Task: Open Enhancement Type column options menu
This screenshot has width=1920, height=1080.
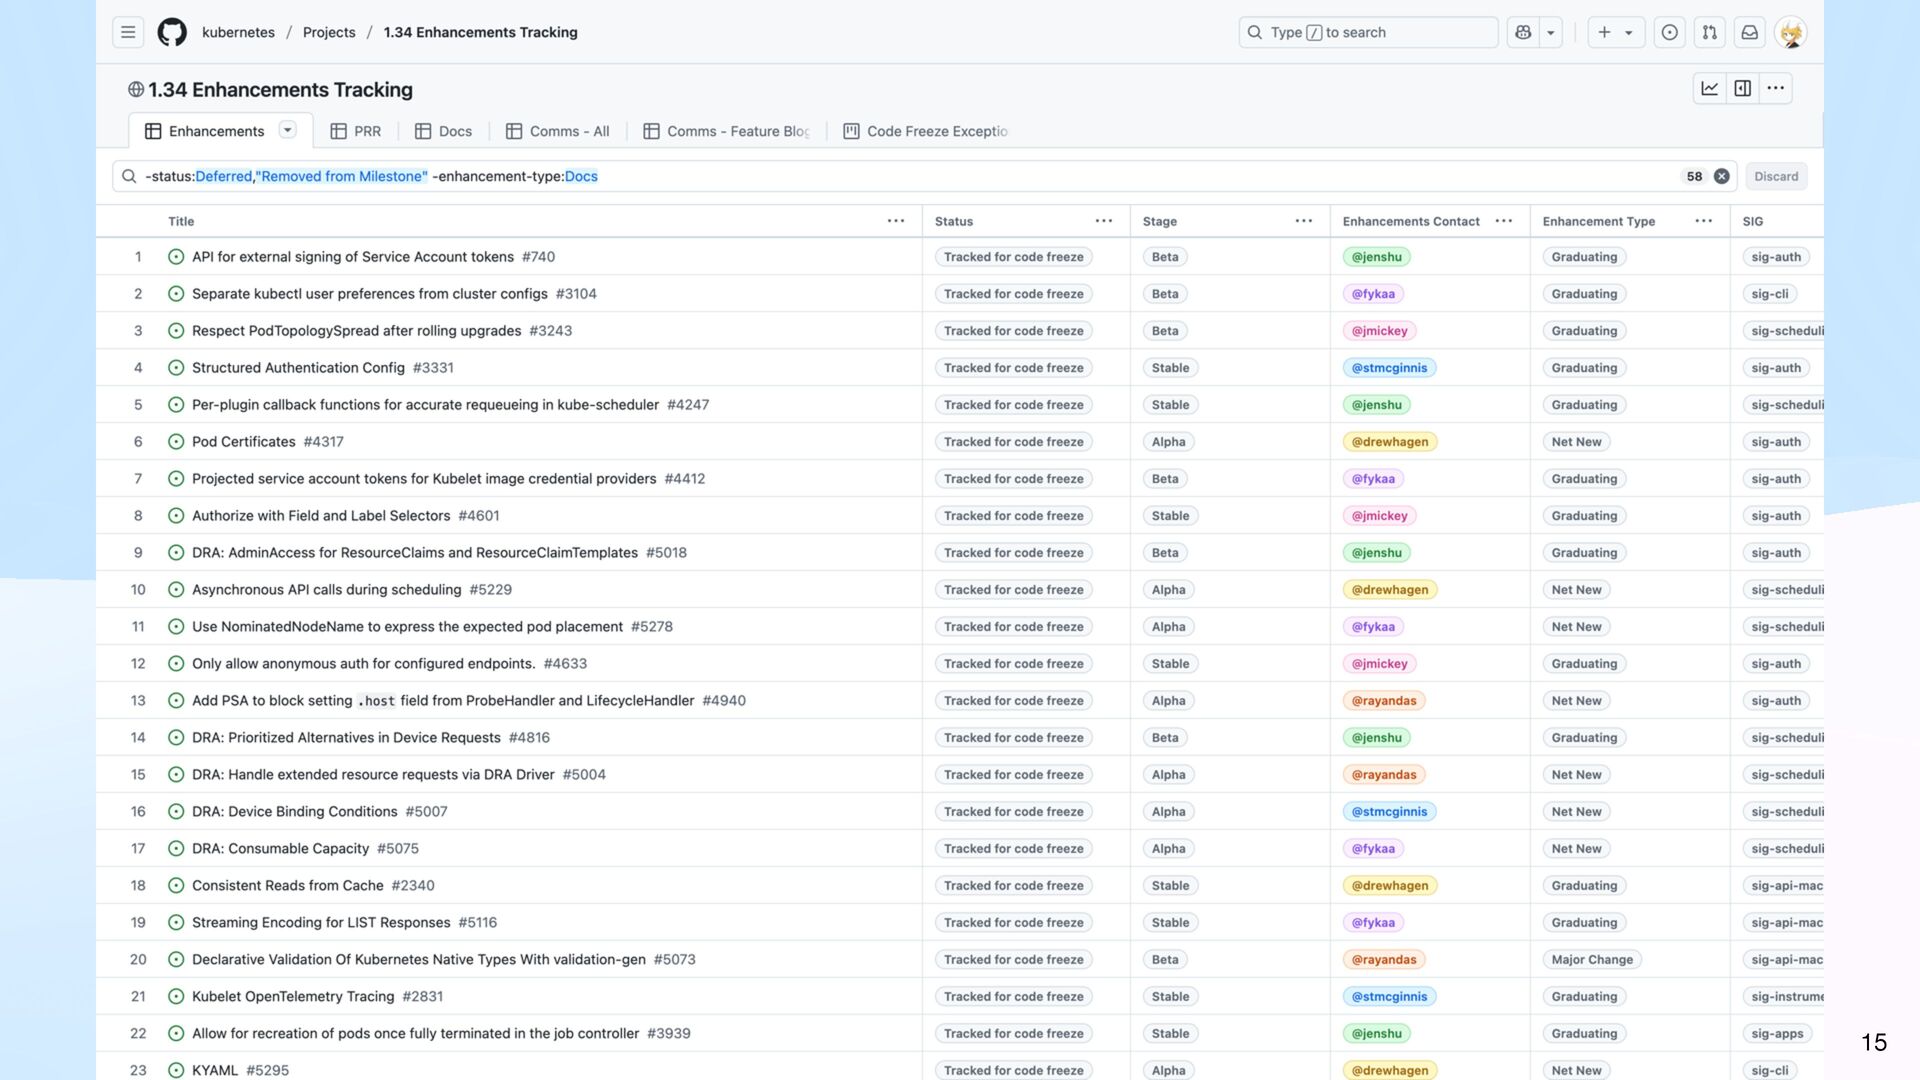Action: [1704, 221]
